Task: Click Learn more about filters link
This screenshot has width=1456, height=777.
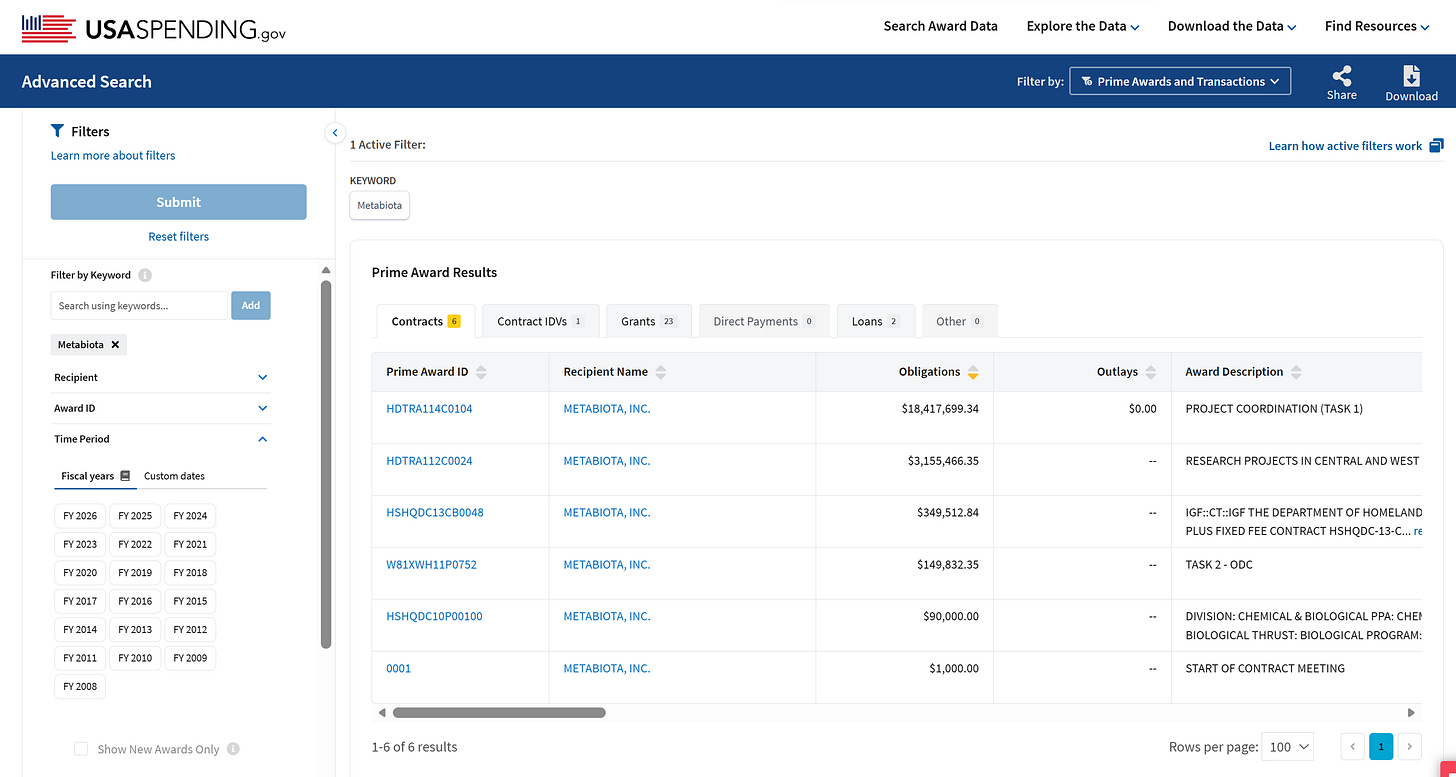Action: click(113, 155)
